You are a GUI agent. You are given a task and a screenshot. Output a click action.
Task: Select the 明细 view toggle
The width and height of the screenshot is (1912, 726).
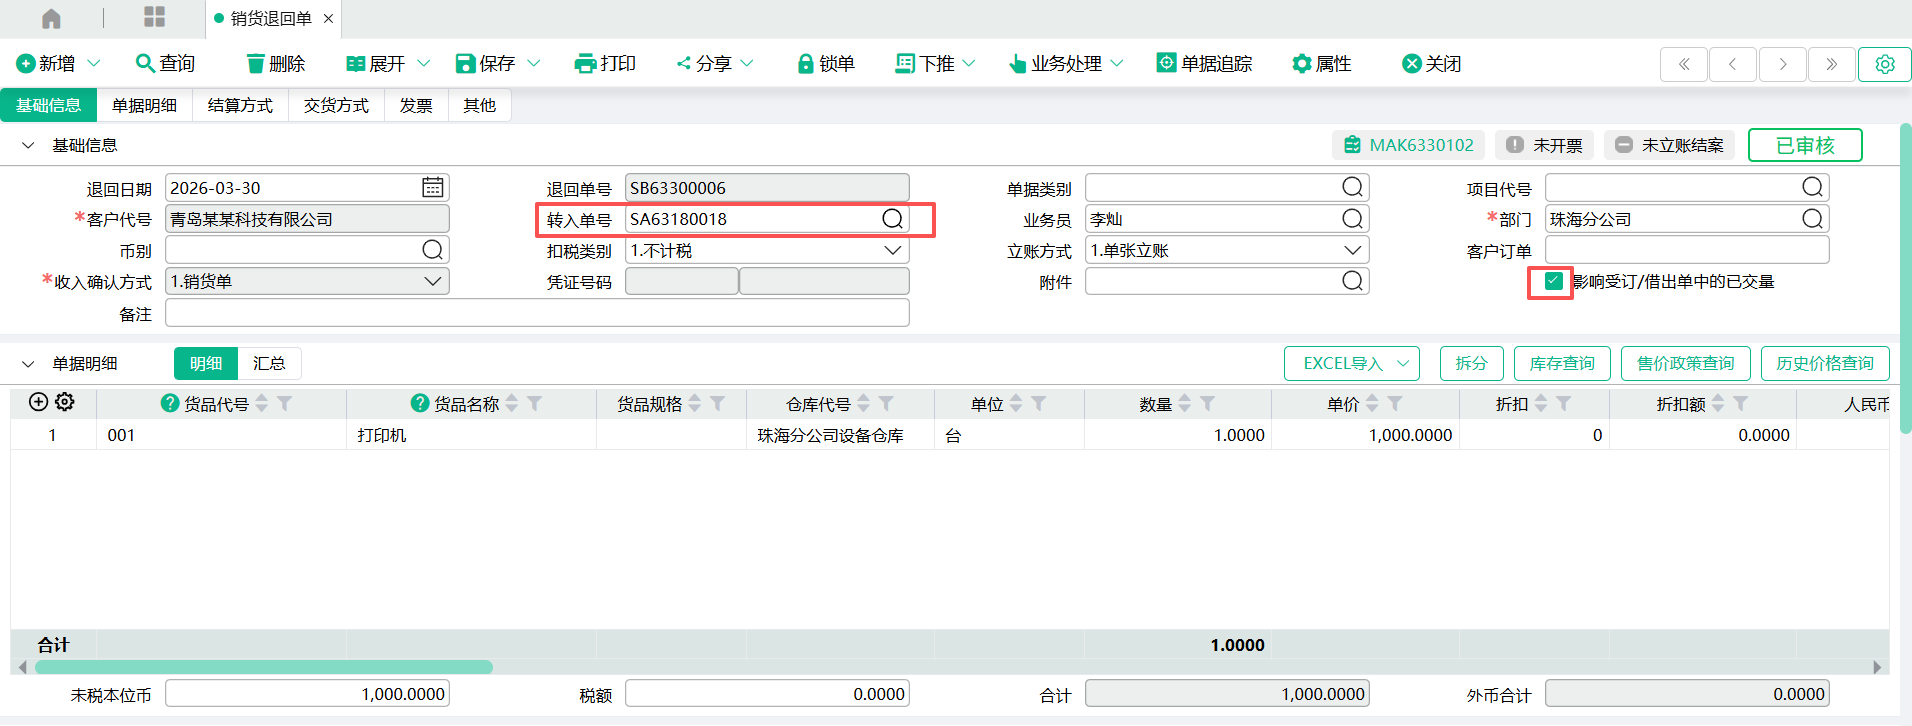tap(206, 363)
